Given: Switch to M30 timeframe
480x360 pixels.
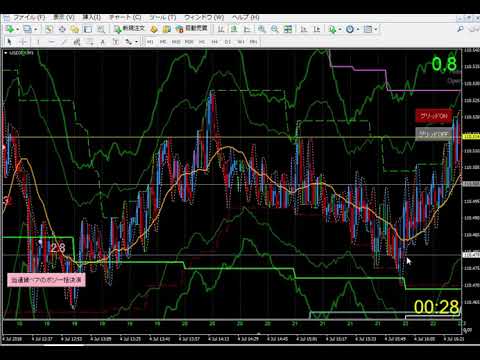Looking at the screenshot, I should 189,42.
